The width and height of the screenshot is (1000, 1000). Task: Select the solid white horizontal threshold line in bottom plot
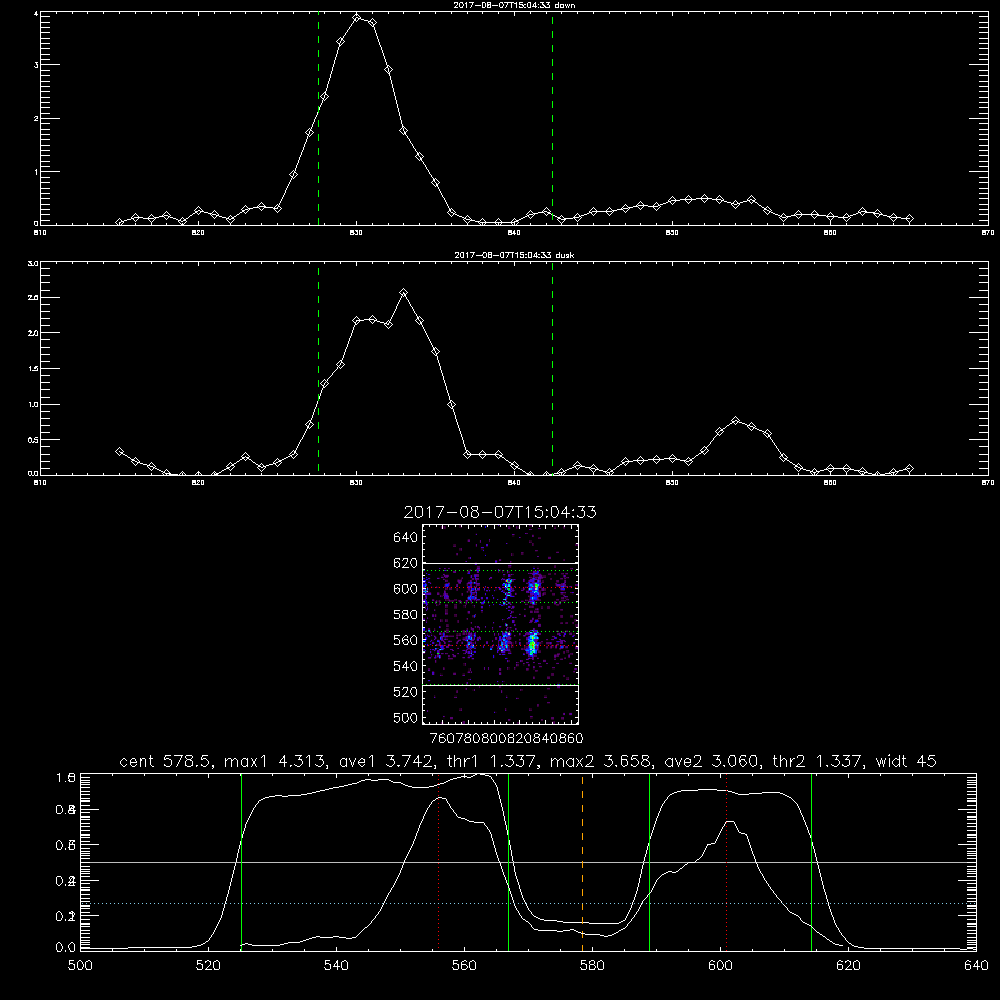(528, 862)
